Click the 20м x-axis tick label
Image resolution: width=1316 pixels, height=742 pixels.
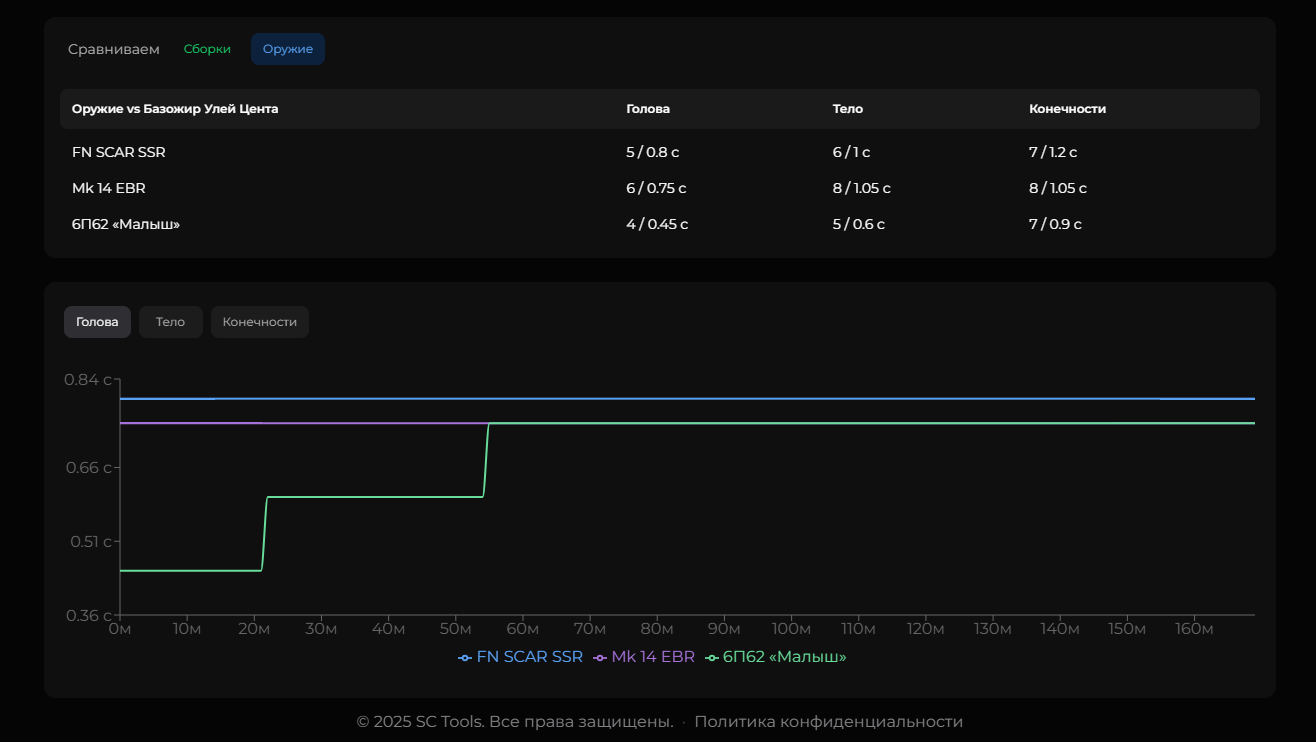[253, 629]
